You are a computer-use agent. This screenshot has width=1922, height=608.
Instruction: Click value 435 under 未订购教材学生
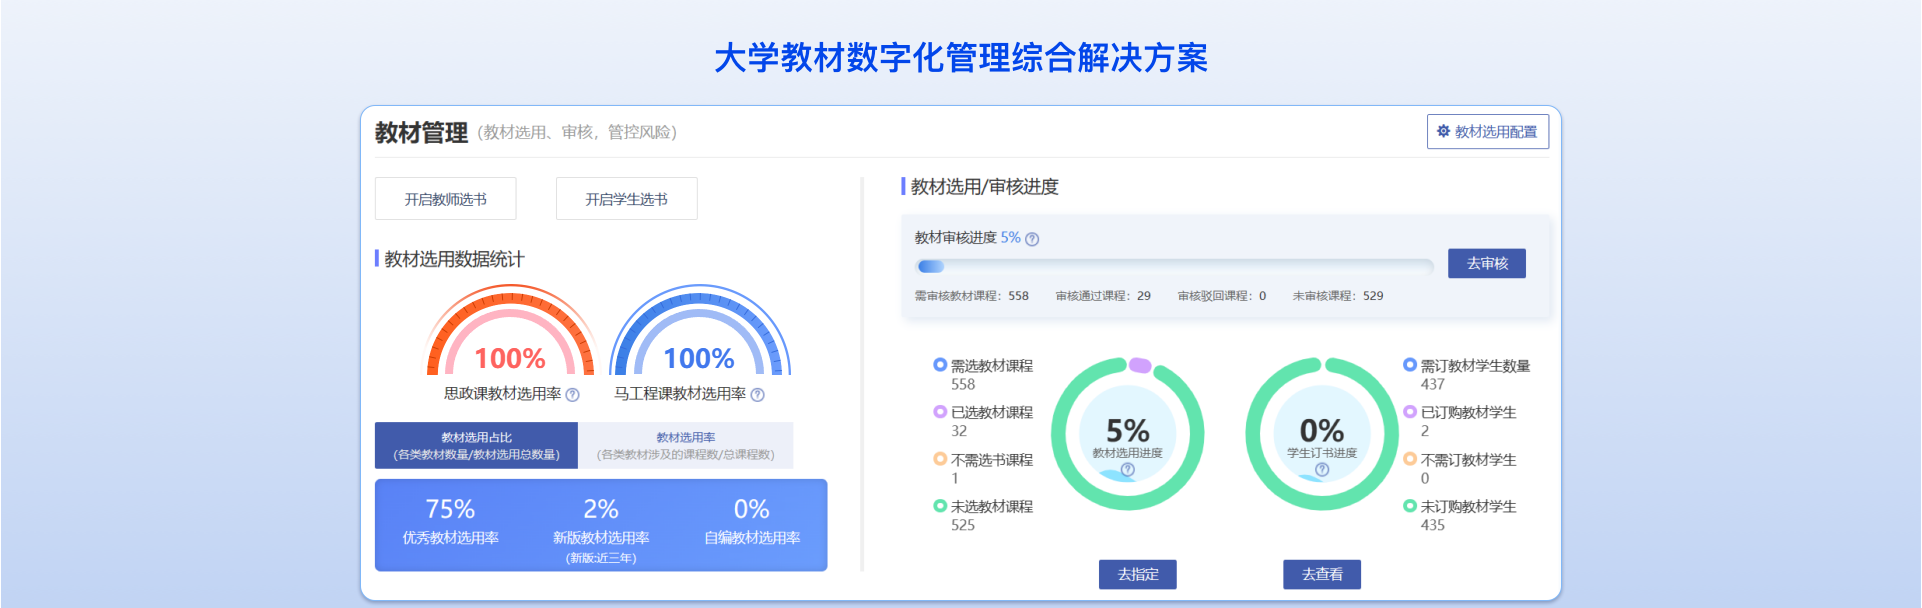pyautogui.click(x=1433, y=525)
